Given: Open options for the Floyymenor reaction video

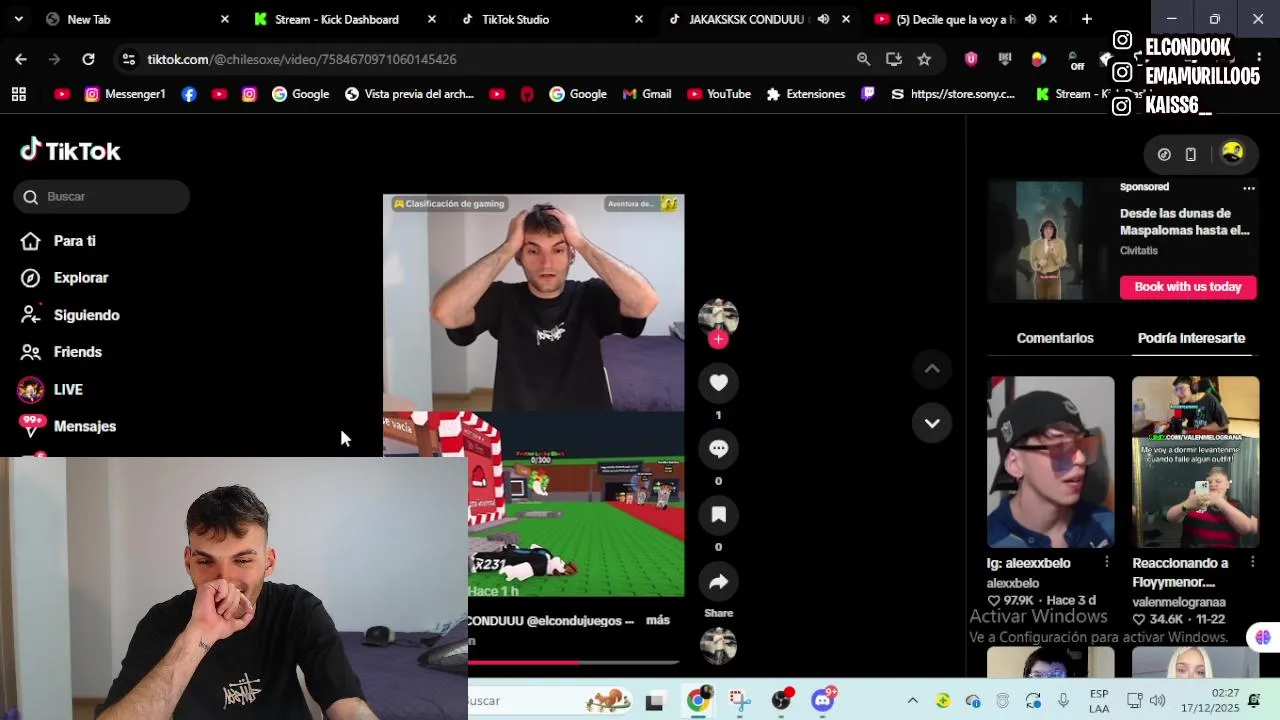Looking at the screenshot, I should [1252, 563].
